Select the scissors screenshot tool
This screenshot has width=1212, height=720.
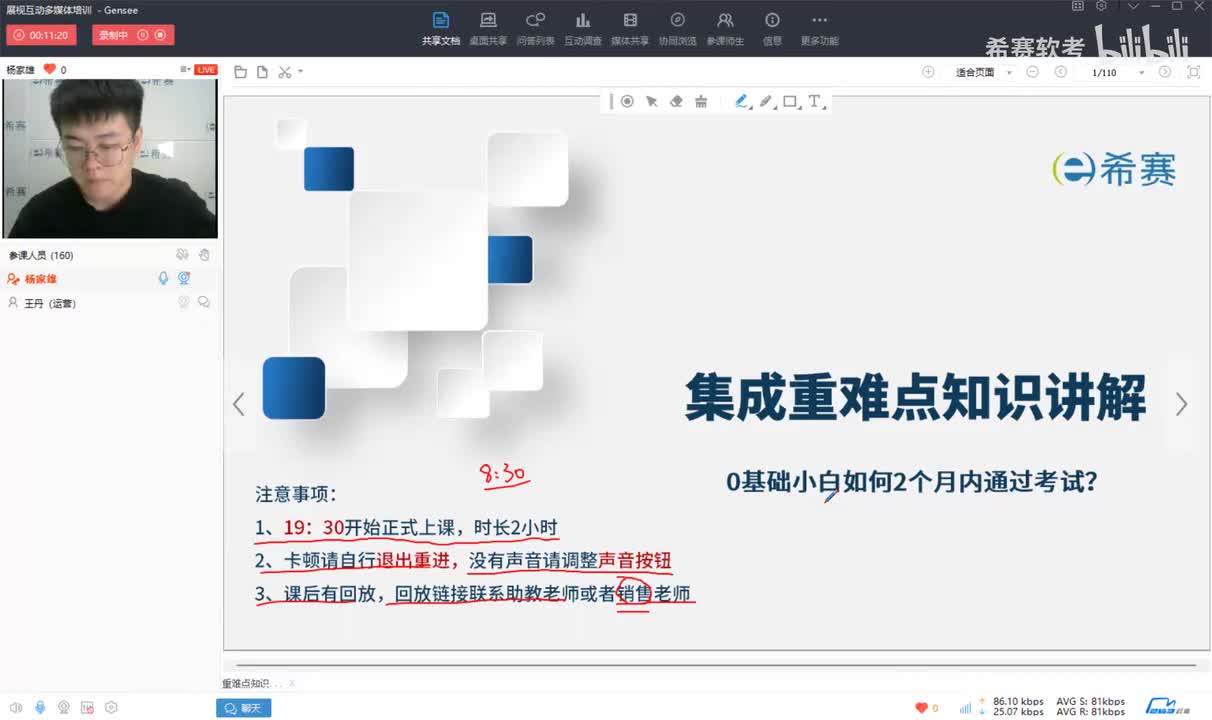[285, 72]
